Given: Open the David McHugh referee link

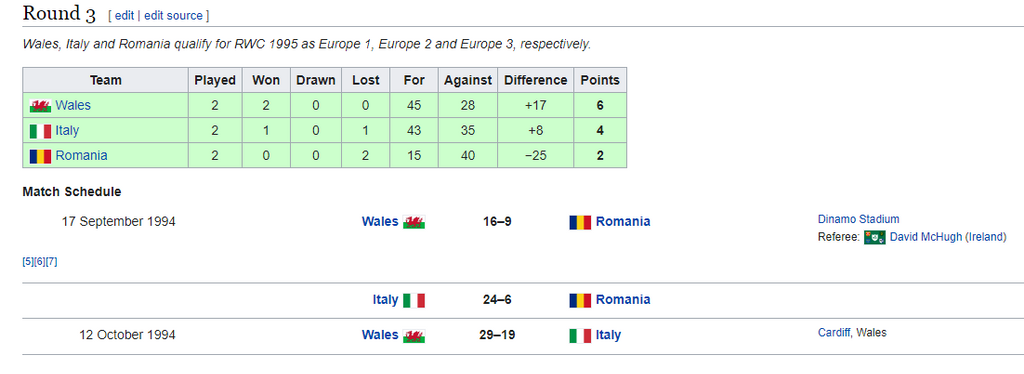Looking at the screenshot, I should tap(926, 237).
